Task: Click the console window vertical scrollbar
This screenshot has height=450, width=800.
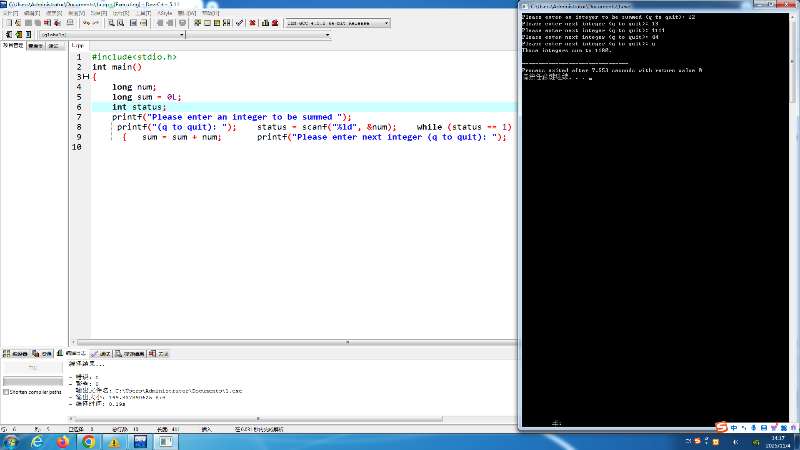Action: click(793, 219)
